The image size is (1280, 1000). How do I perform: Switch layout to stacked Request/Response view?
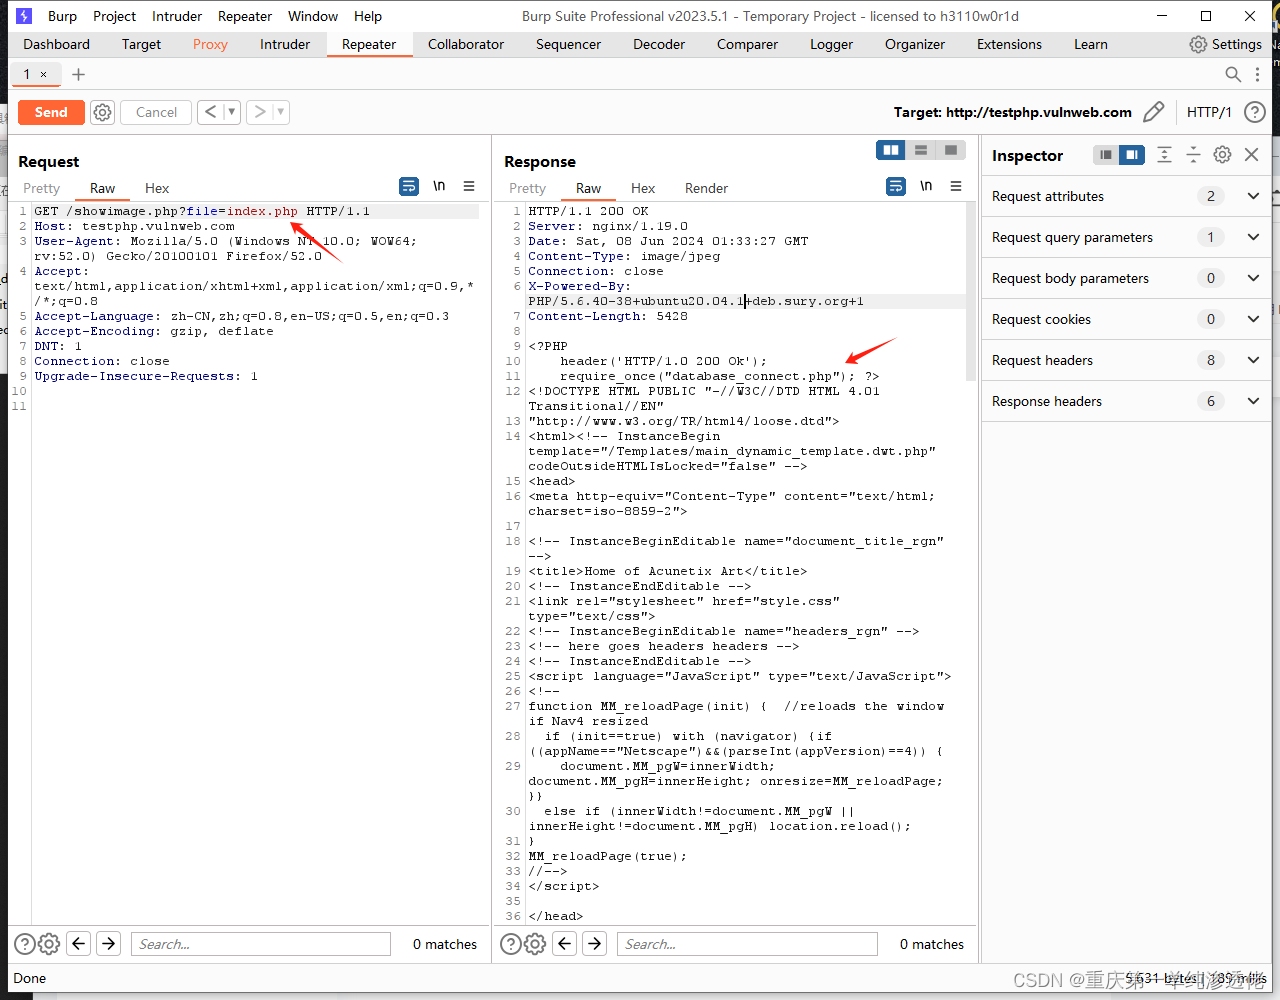coord(920,150)
